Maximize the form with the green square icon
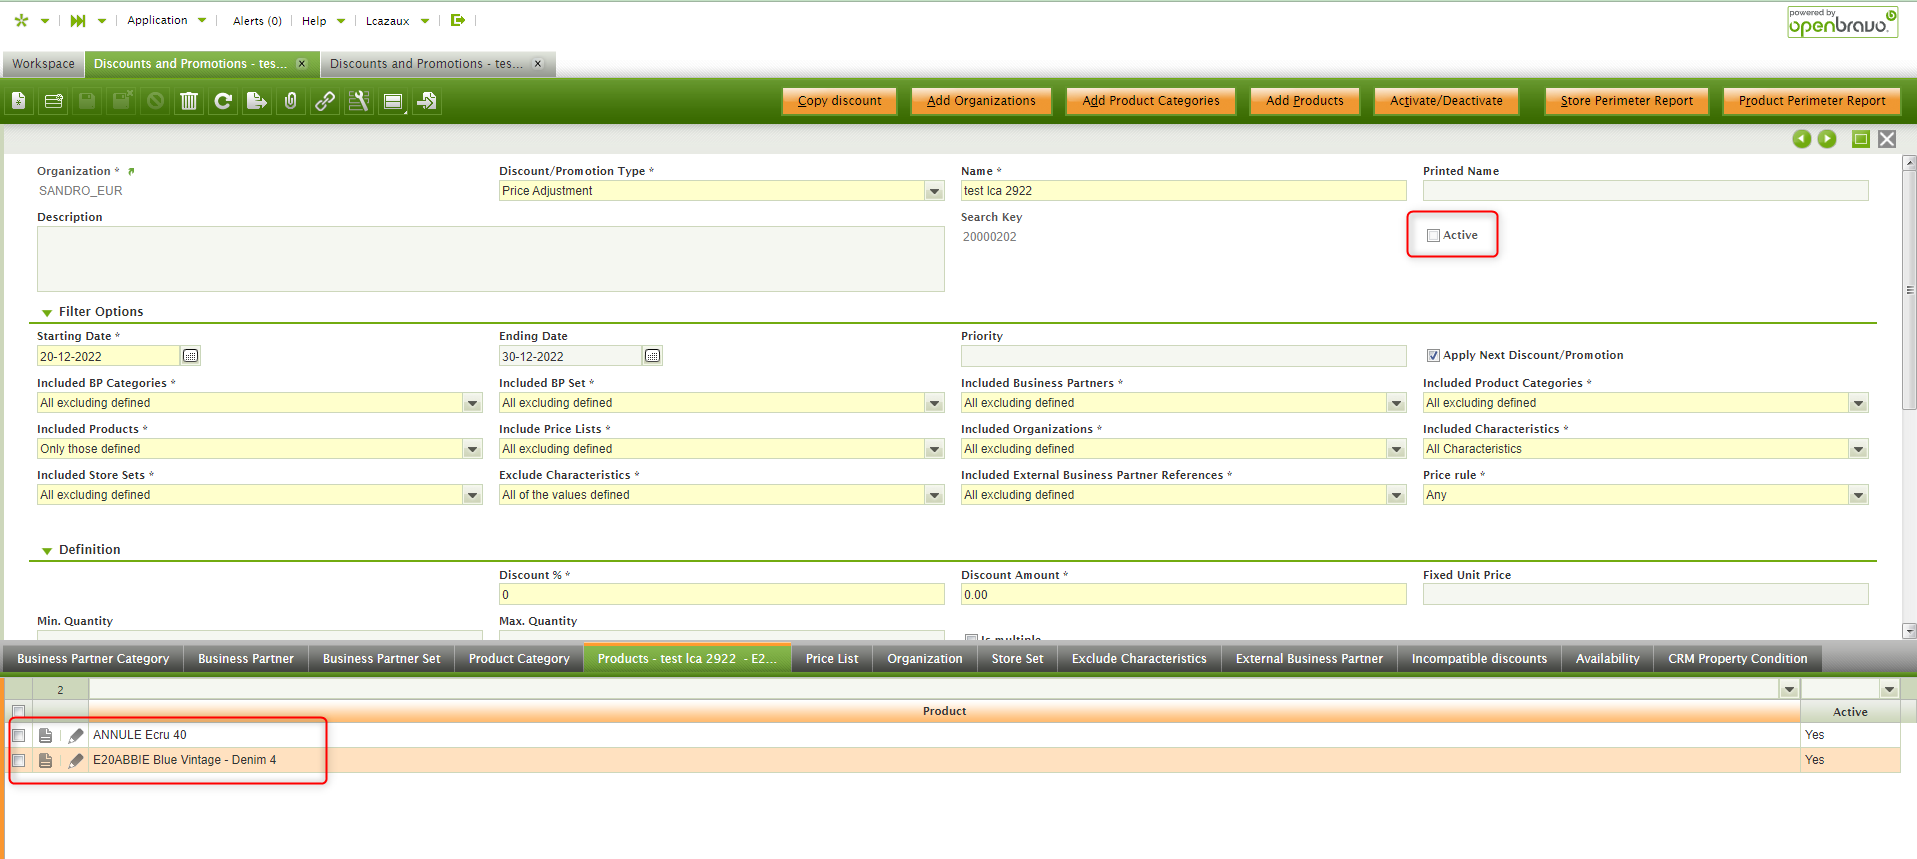1917x859 pixels. (1861, 139)
